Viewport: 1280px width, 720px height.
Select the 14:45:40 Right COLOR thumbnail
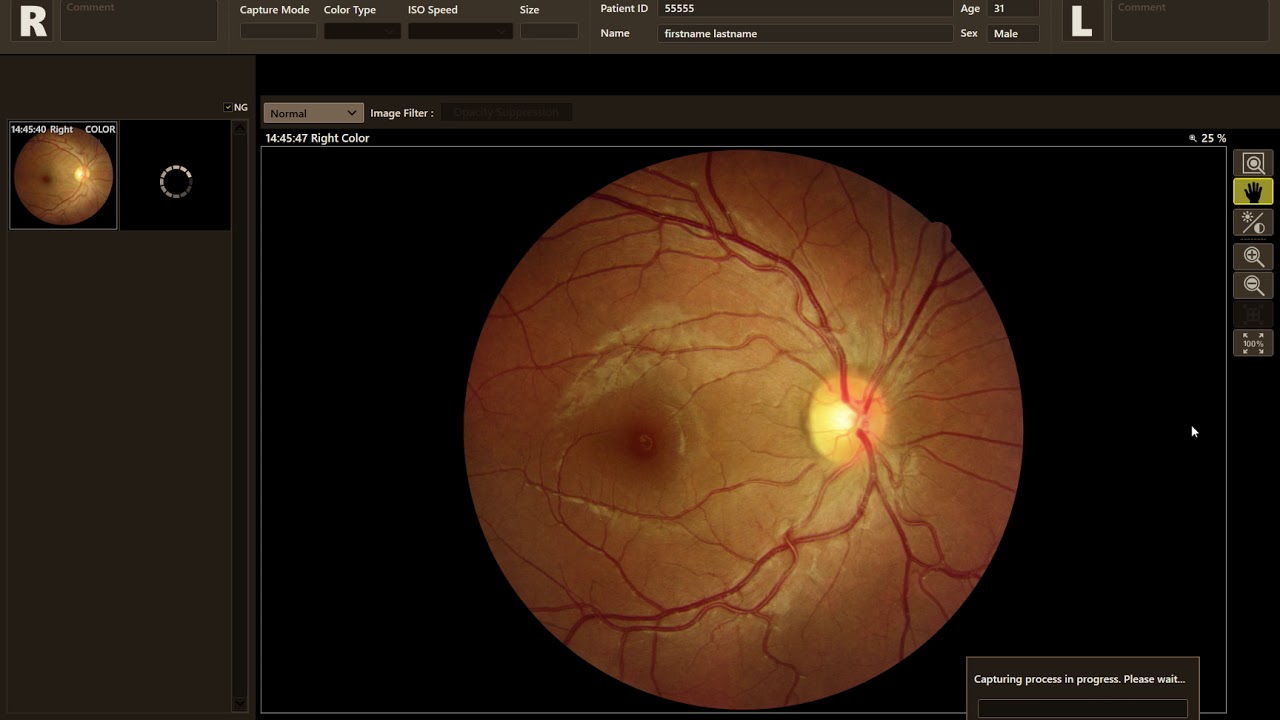click(63, 175)
